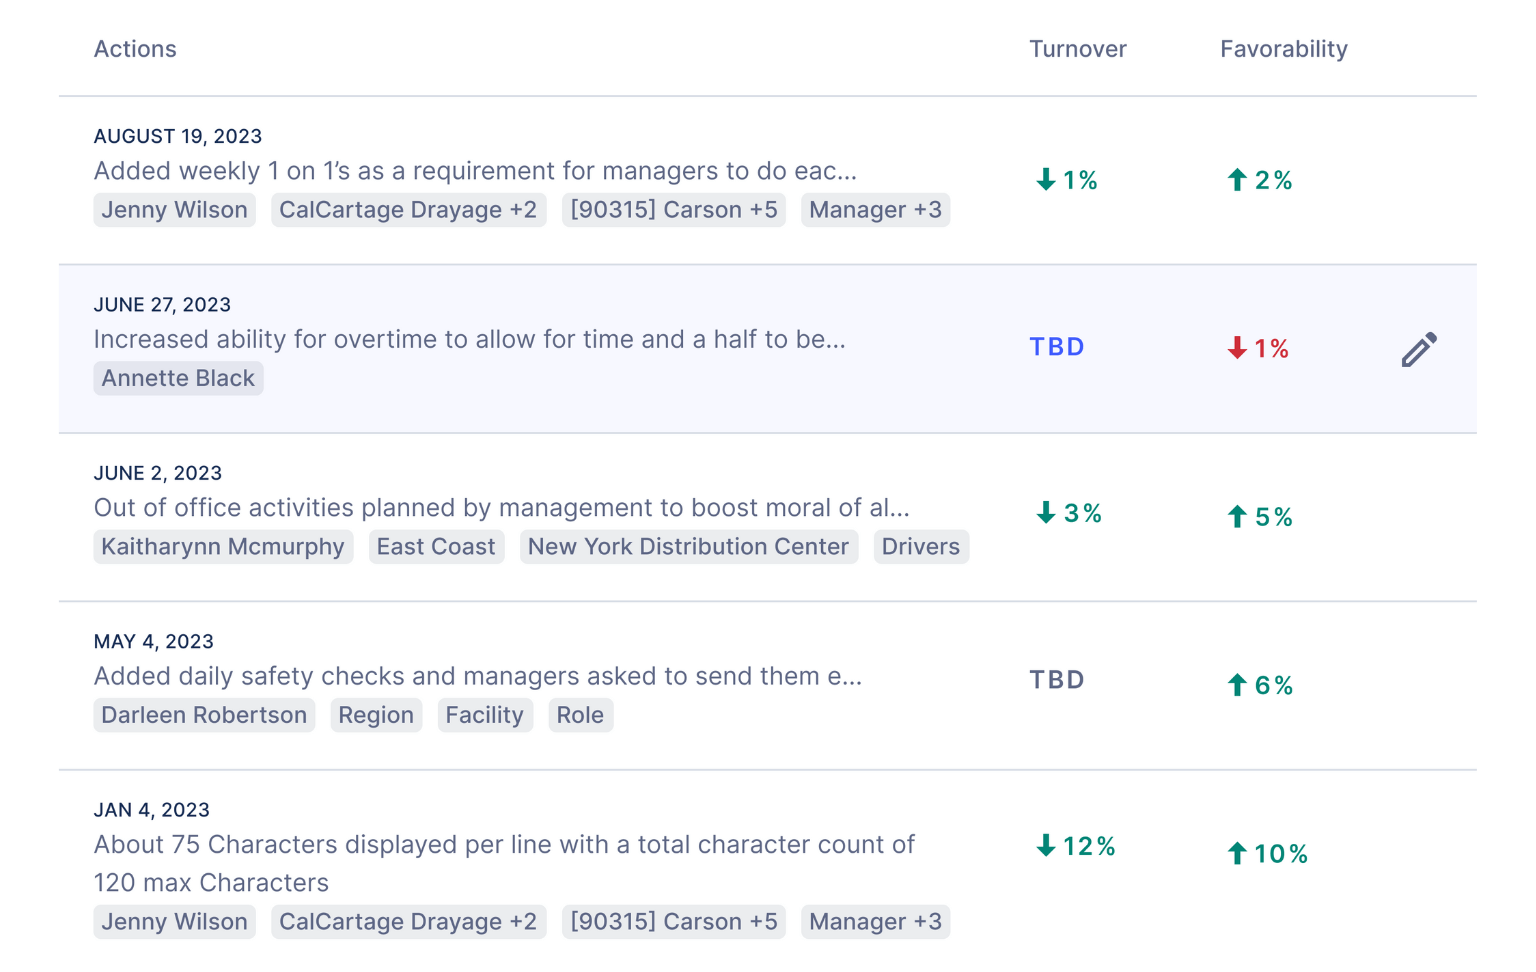This screenshot has width=1536, height=972.
Task: Expand the CalCartage Drayage +2 tag on August 19 row
Action: (408, 209)
